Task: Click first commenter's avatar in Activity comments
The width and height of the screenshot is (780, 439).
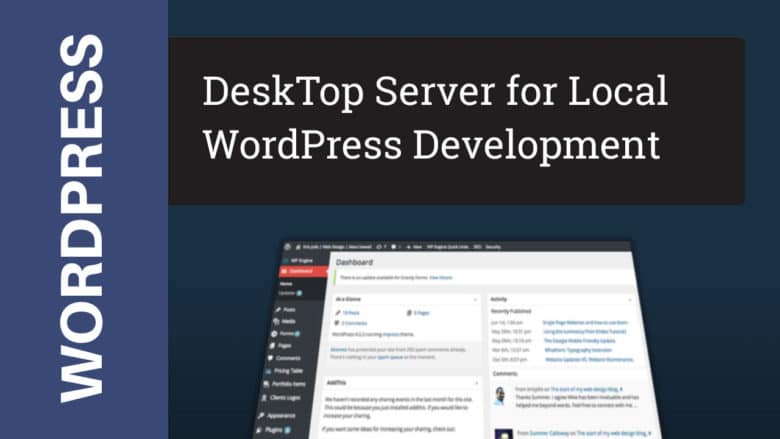Action: tap(499, 396)
